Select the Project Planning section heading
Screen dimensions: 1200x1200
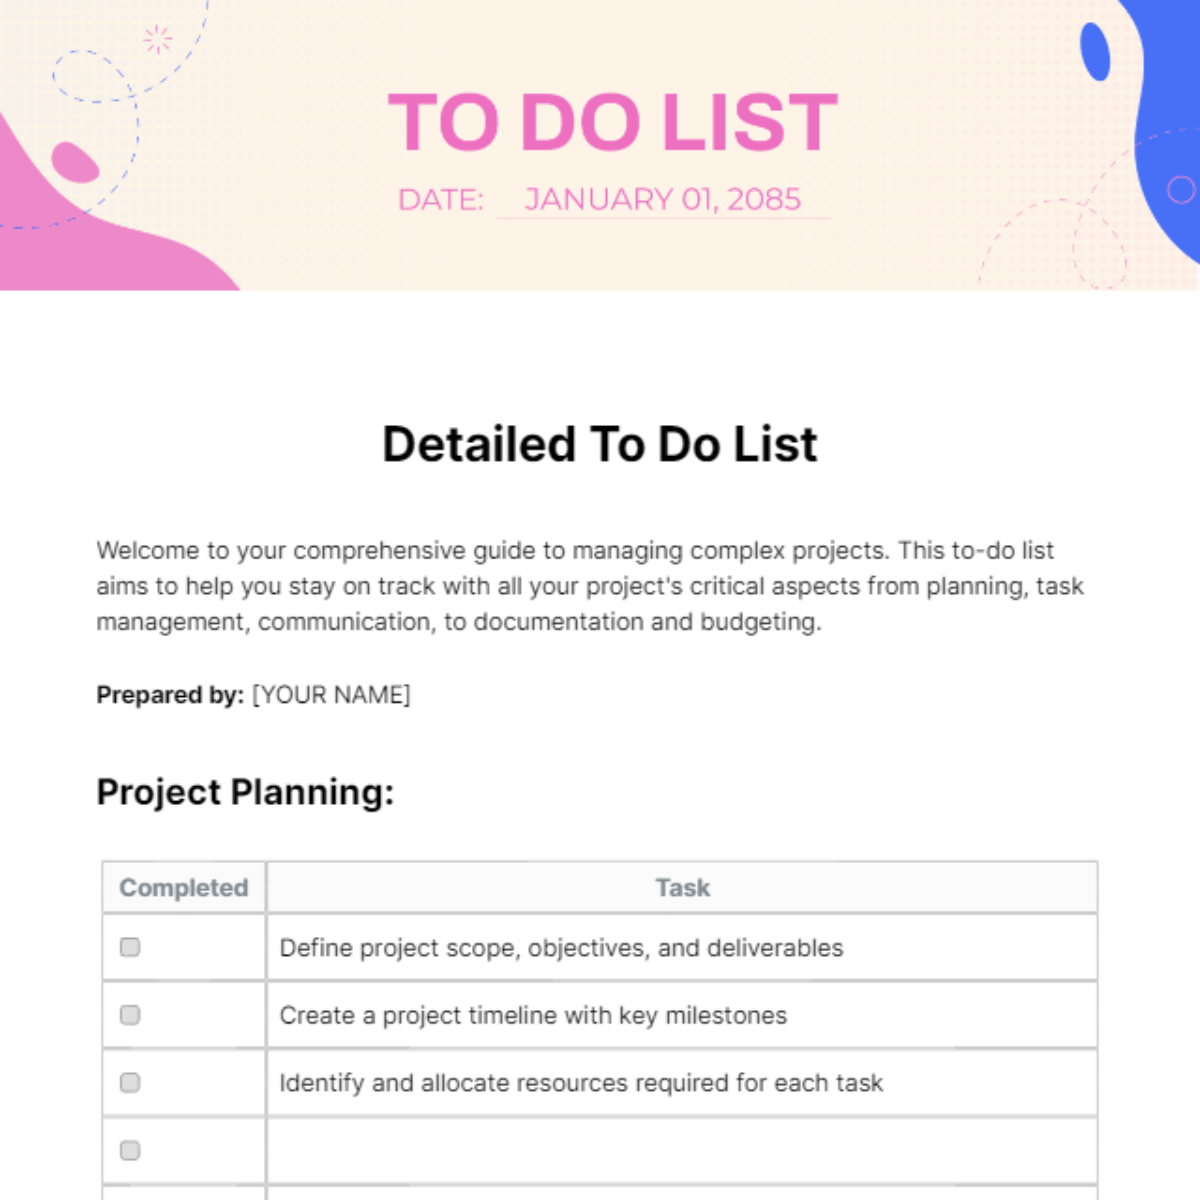(245, 792)
